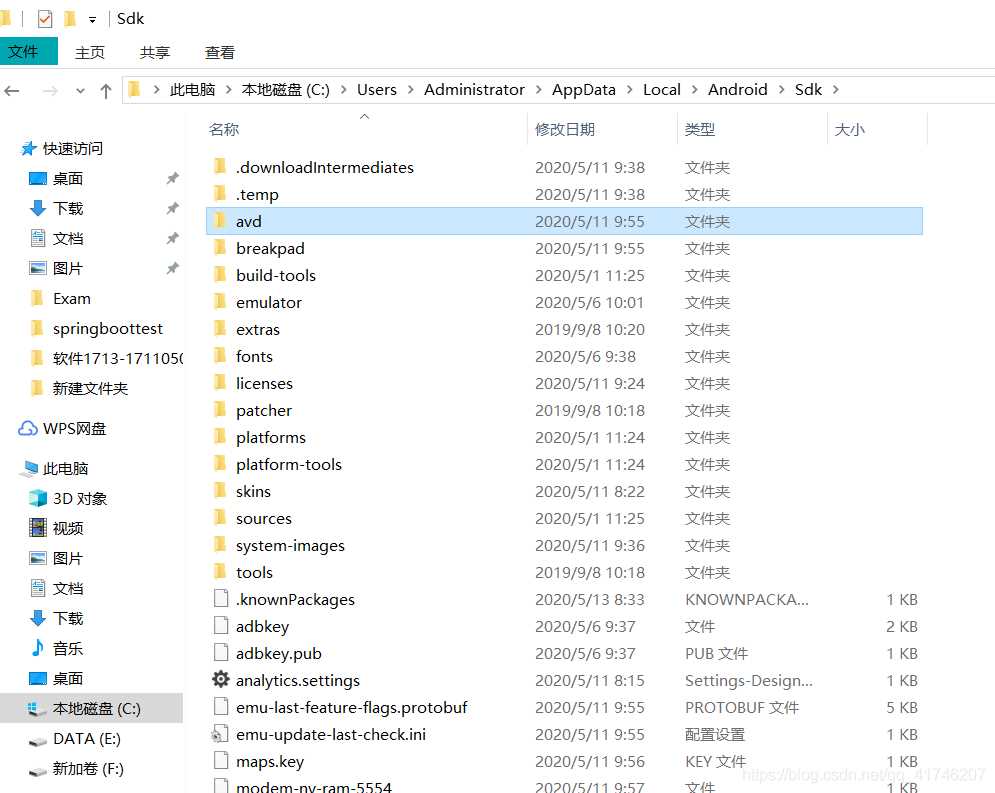Open recent locations dropdown beside back button

click(x=79, y=89)
